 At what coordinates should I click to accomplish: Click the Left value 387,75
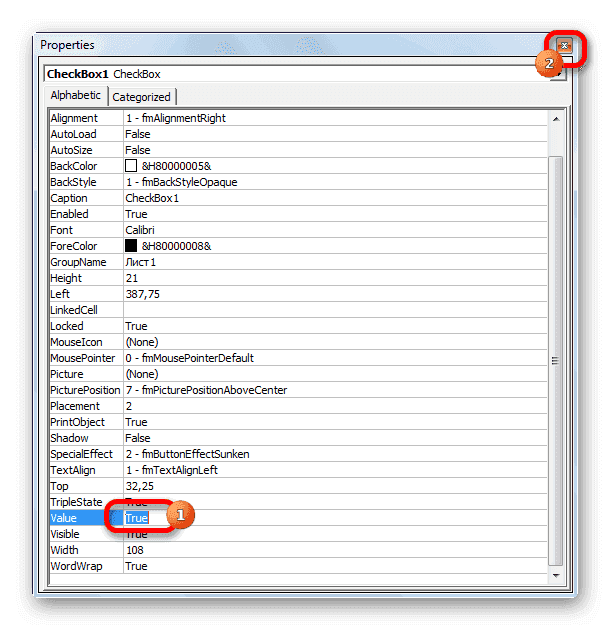click(142, 294)
